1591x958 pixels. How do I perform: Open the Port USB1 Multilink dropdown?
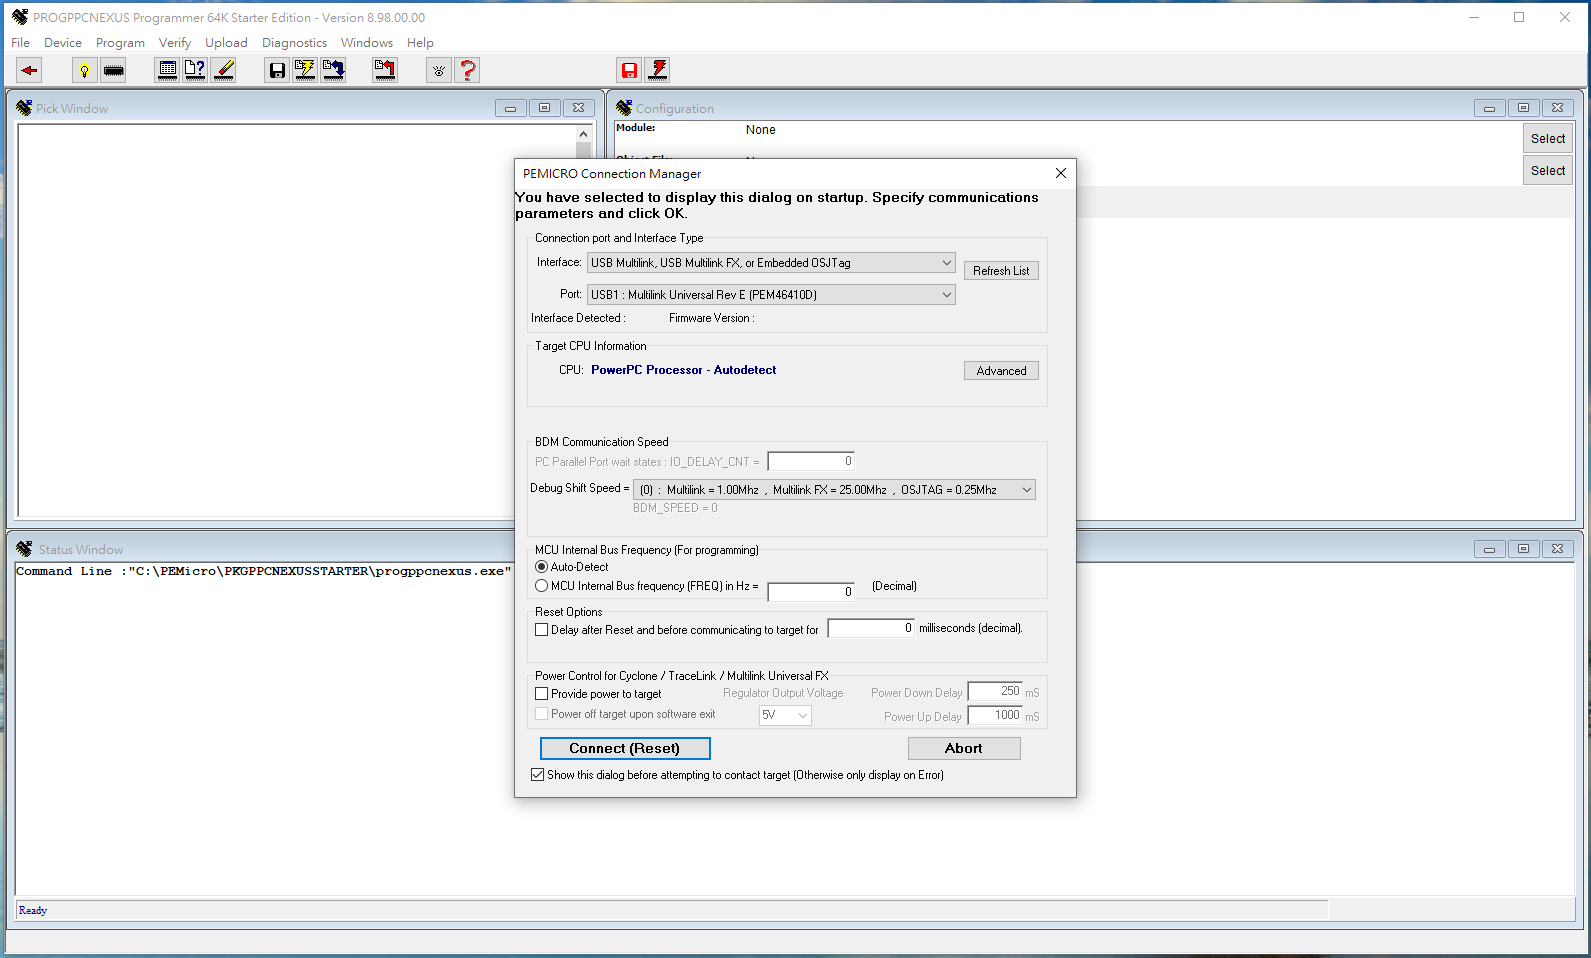pyautogui.click(x=771, y=295)
